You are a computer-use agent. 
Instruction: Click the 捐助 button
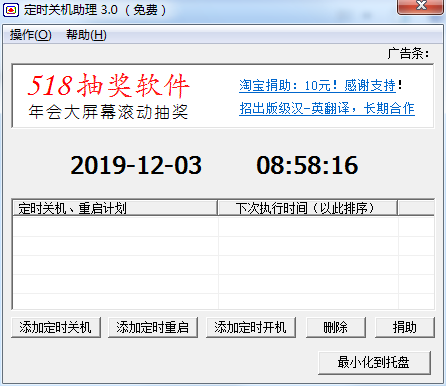405,327
